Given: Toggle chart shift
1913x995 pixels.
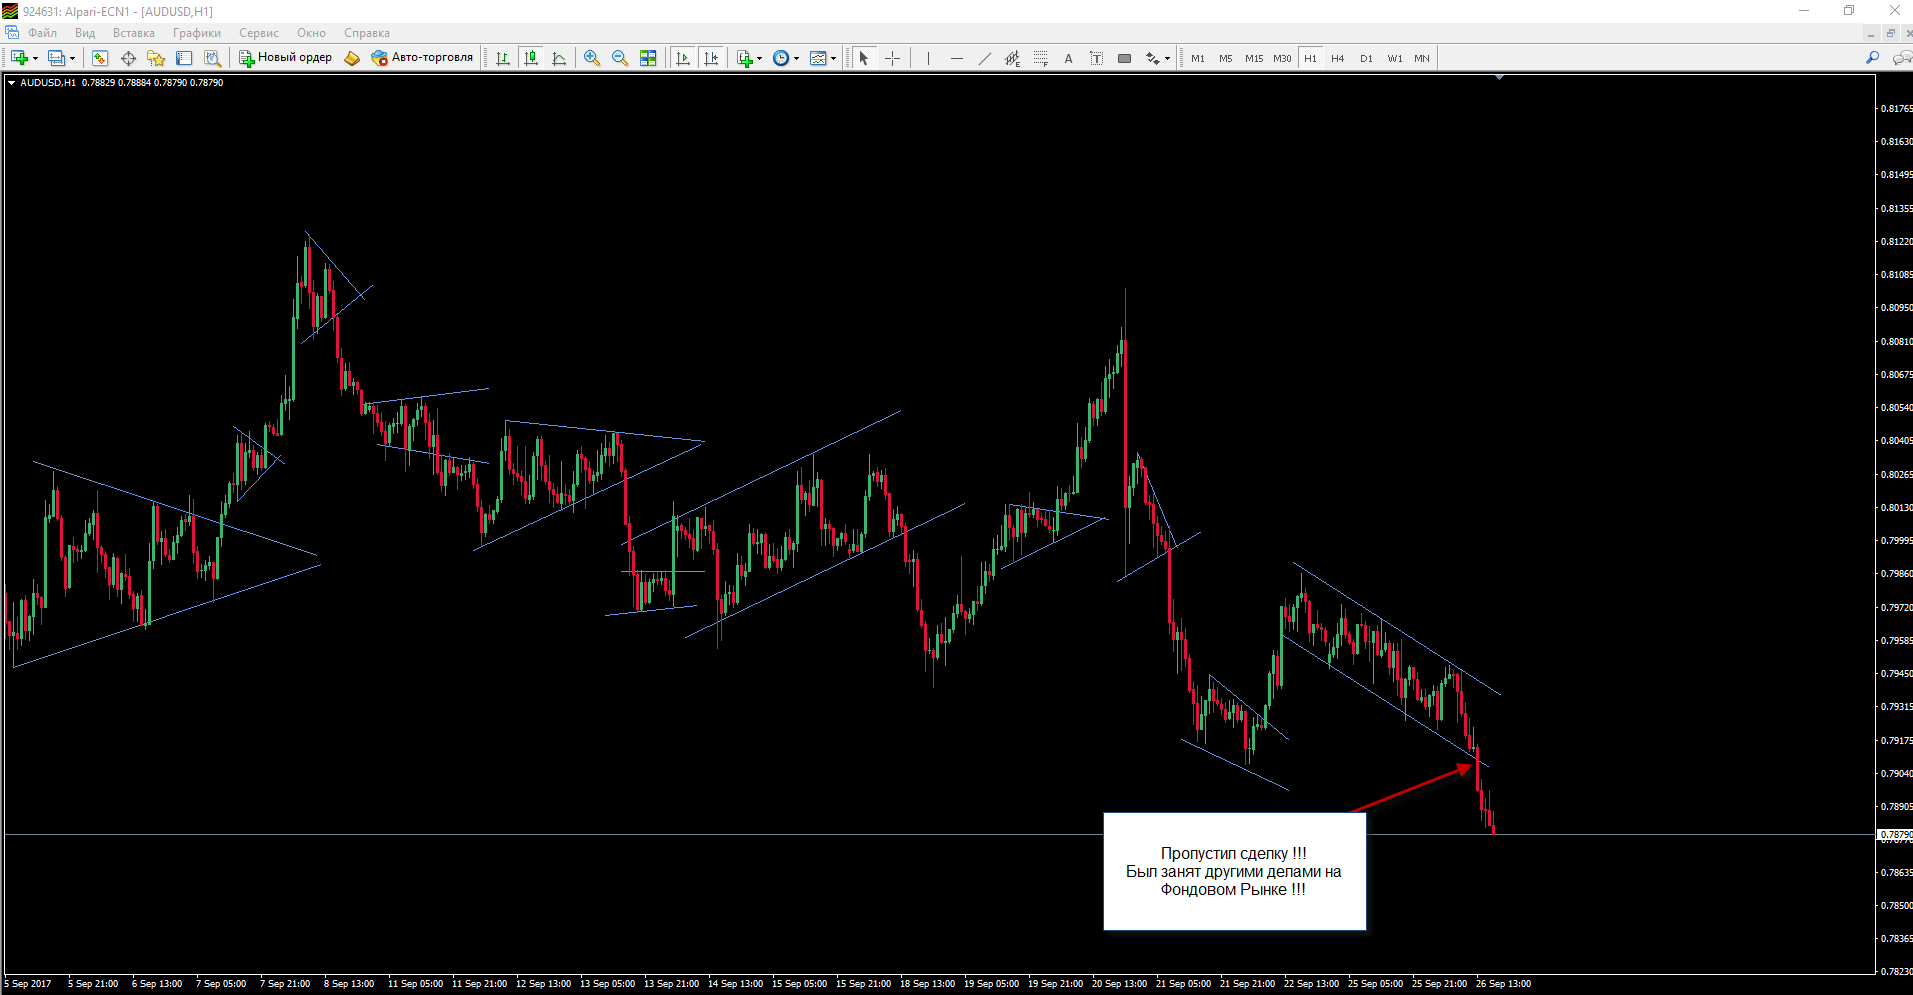Looking at the screenshot, I should [711, 58].
